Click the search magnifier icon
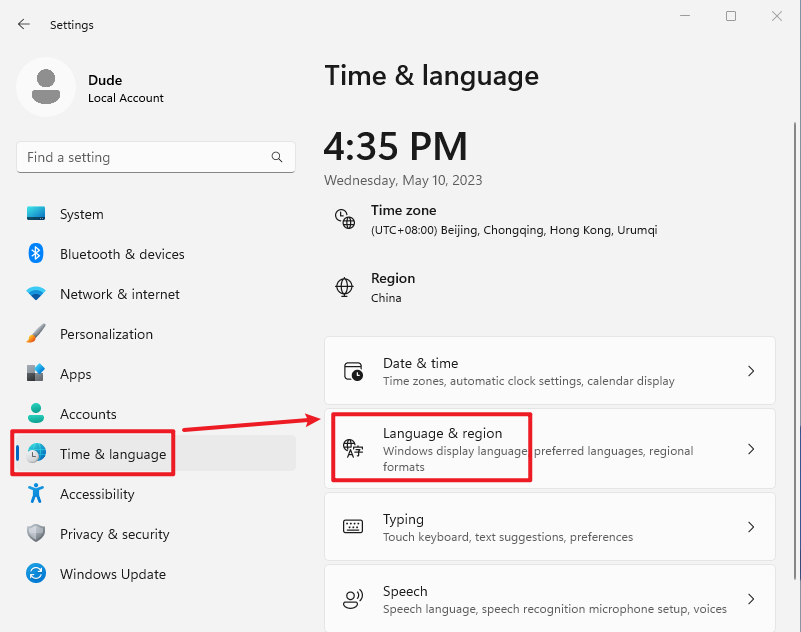The image size is (801, 632). [x=277, y=157]
